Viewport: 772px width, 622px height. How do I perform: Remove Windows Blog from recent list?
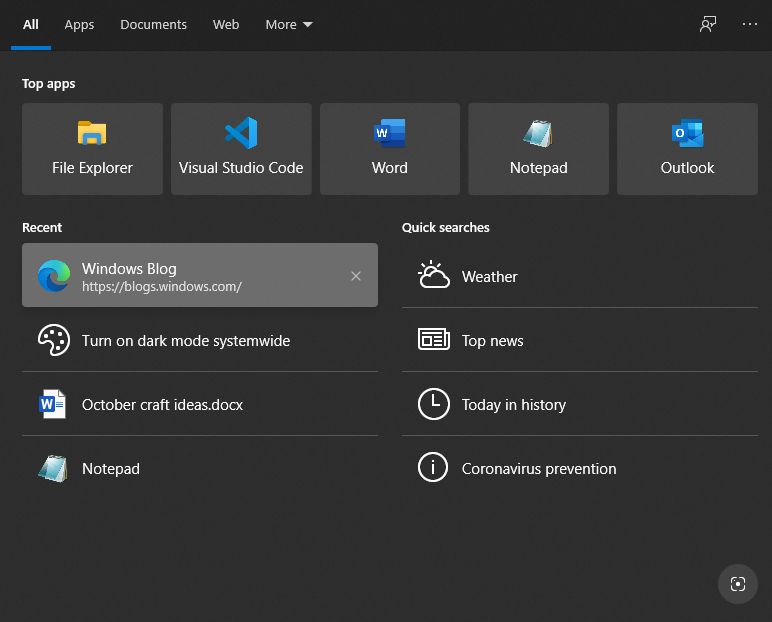(356, 276)
